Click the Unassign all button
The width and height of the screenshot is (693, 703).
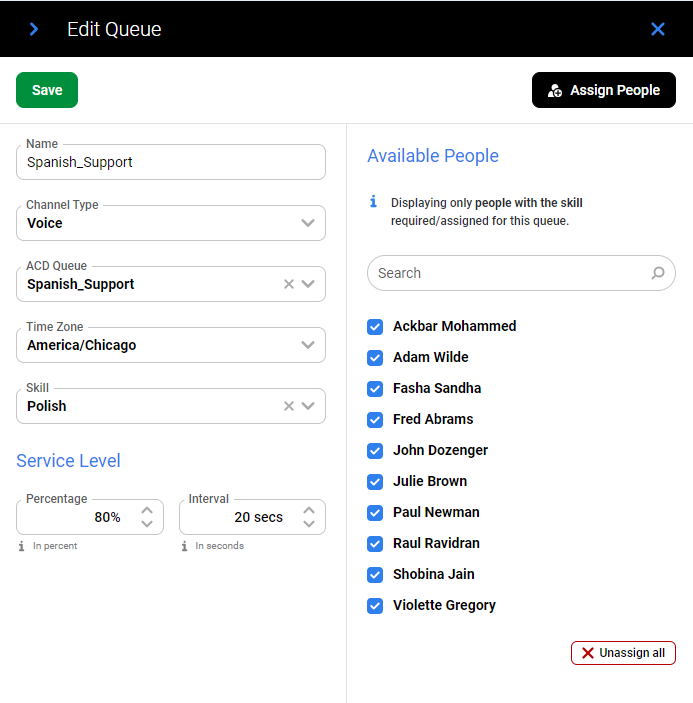[623, 653]
